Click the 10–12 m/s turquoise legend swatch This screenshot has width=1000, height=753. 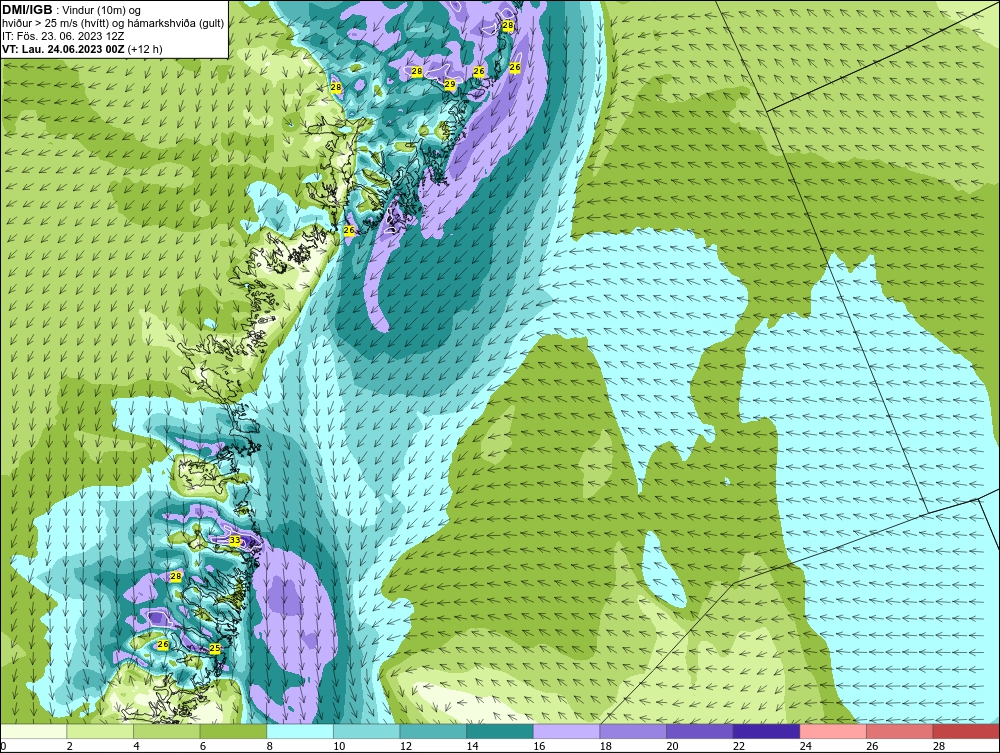click(367, 731)
